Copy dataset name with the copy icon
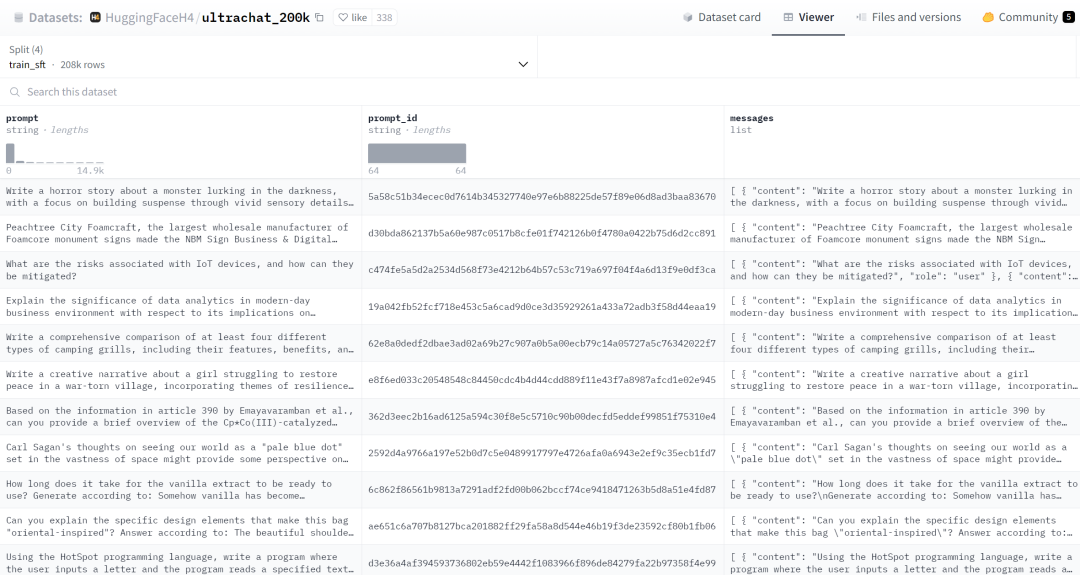 click(x=319, y=17)
